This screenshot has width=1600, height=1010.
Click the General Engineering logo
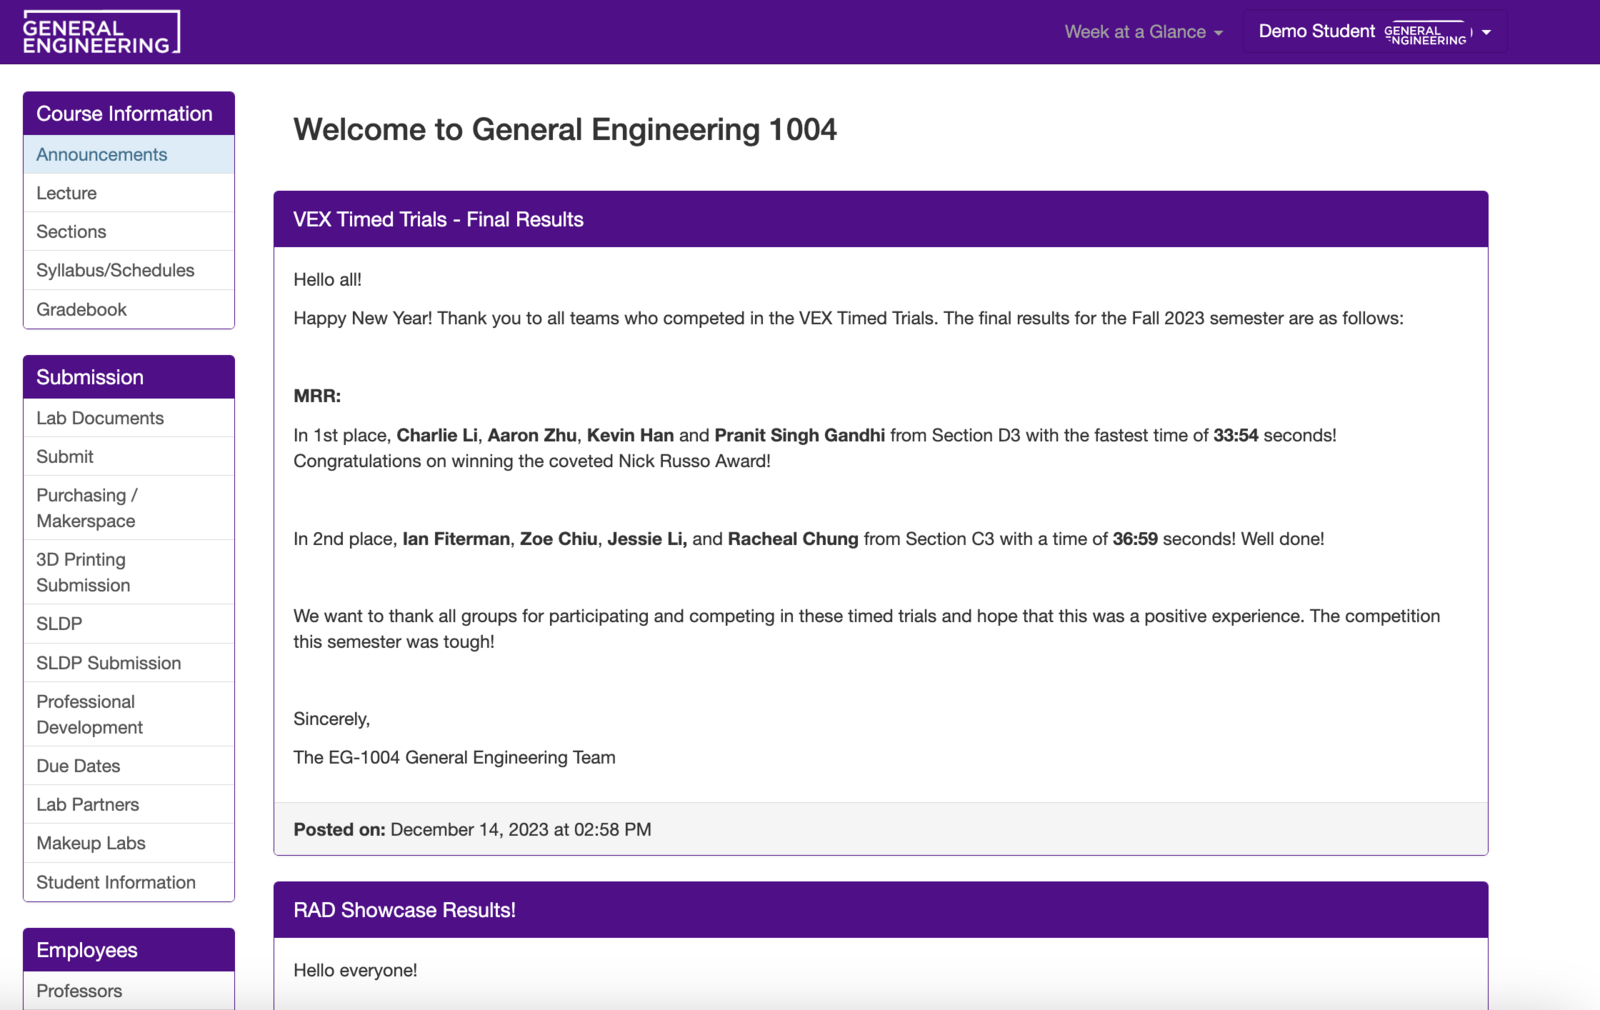pos(100,31)
